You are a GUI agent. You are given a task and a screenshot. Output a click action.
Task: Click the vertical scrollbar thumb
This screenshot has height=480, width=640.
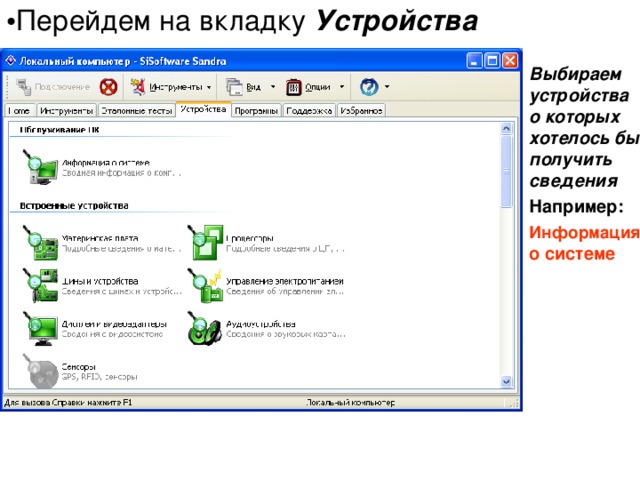(506, 171)
